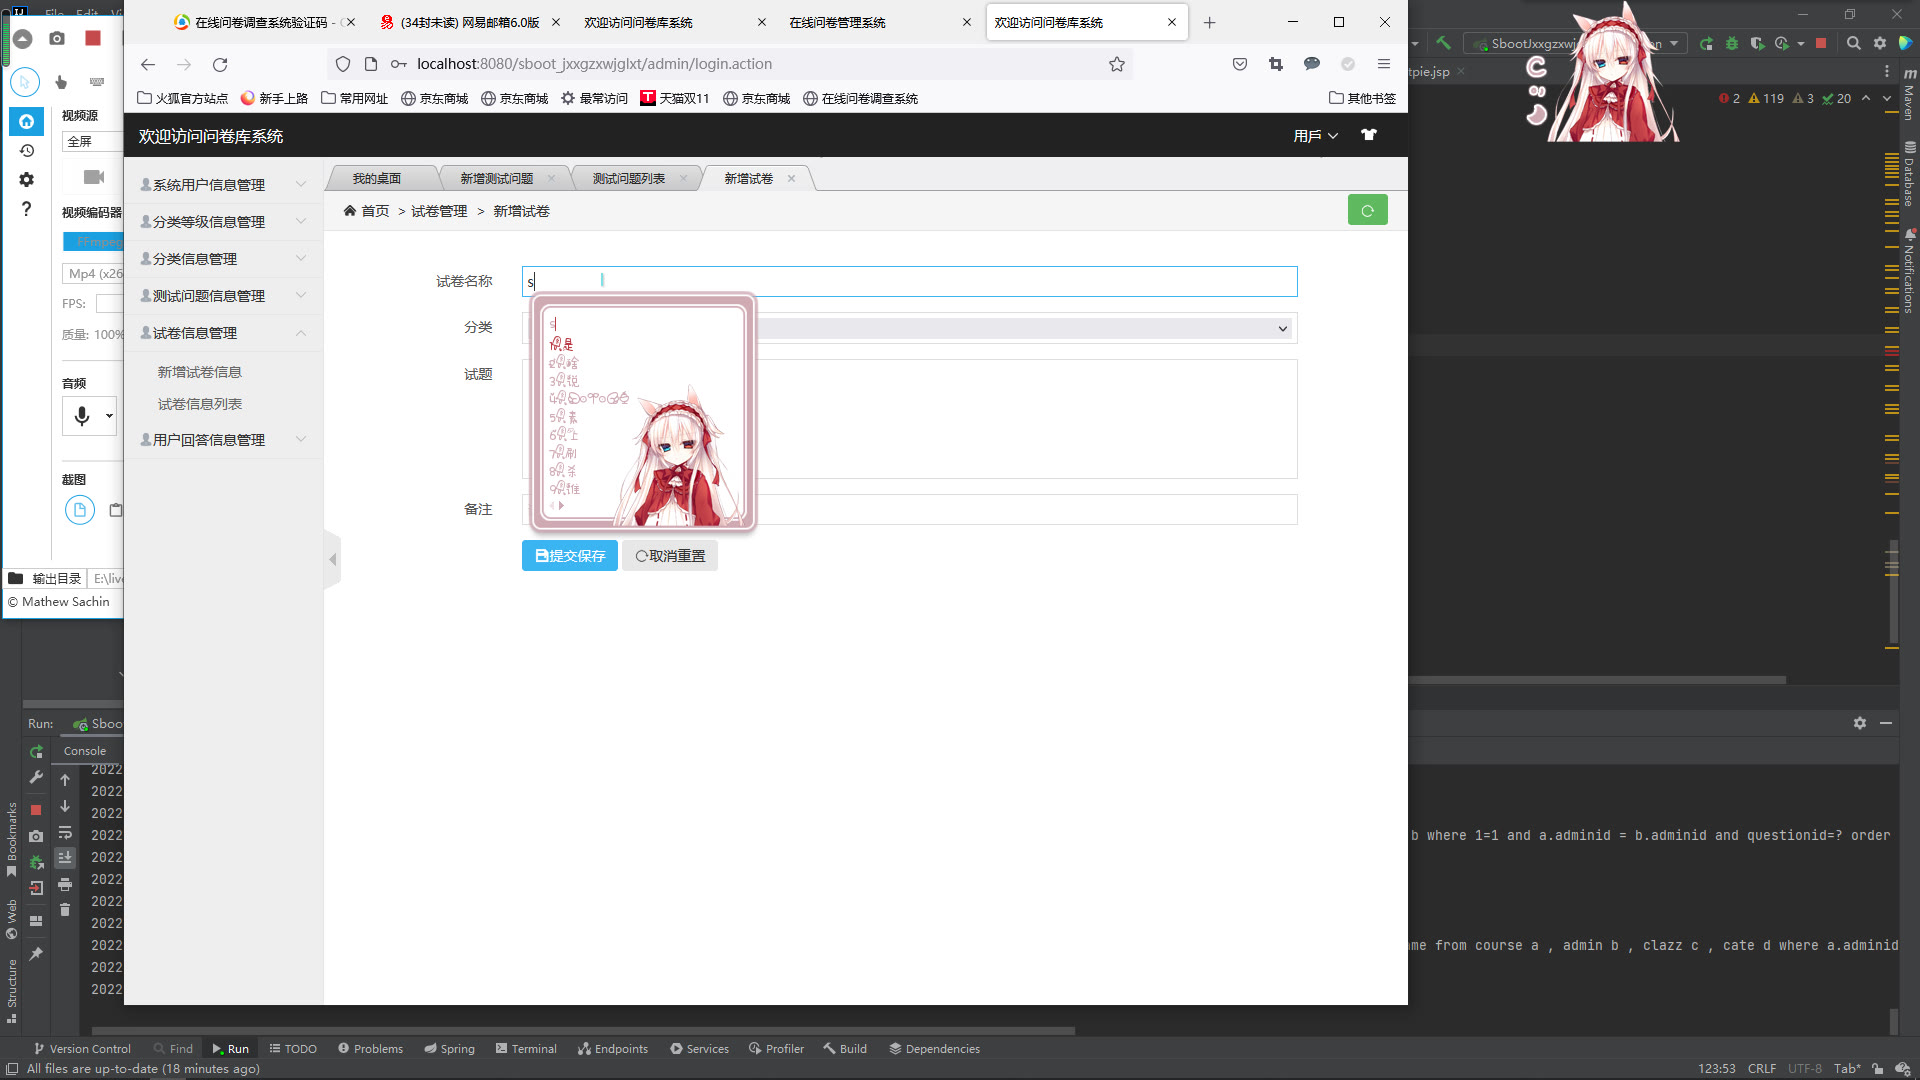Click the browser back arrow
Screen dimensions: 1920x1080
(x=148, y=64)
